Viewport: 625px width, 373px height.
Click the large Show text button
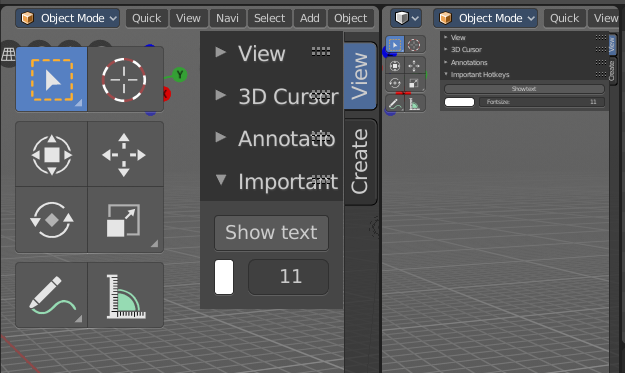tap(271, 233)
